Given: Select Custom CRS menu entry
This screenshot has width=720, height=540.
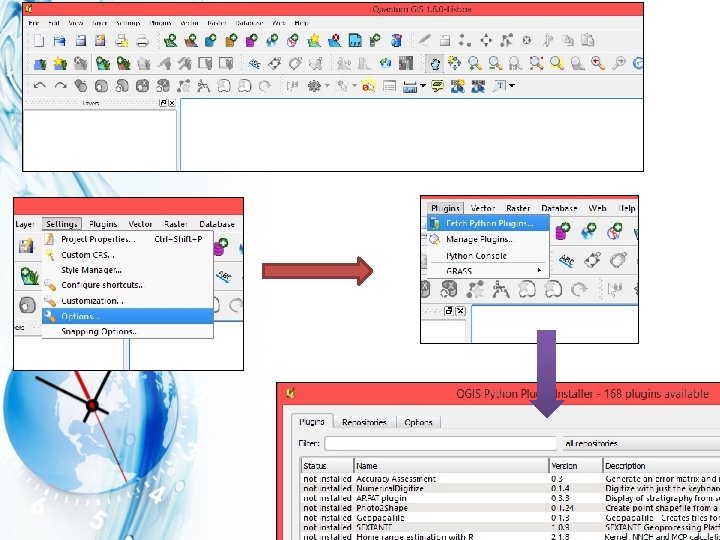Looking at the screenshot, I should [x=128, y=255].
